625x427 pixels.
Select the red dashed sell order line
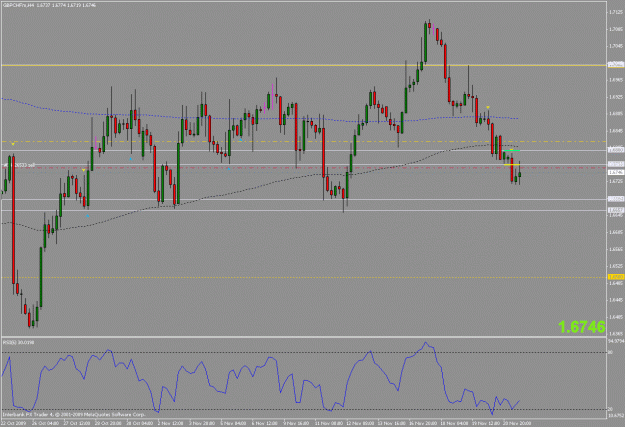pyautogui.click(x=303, y=168)
